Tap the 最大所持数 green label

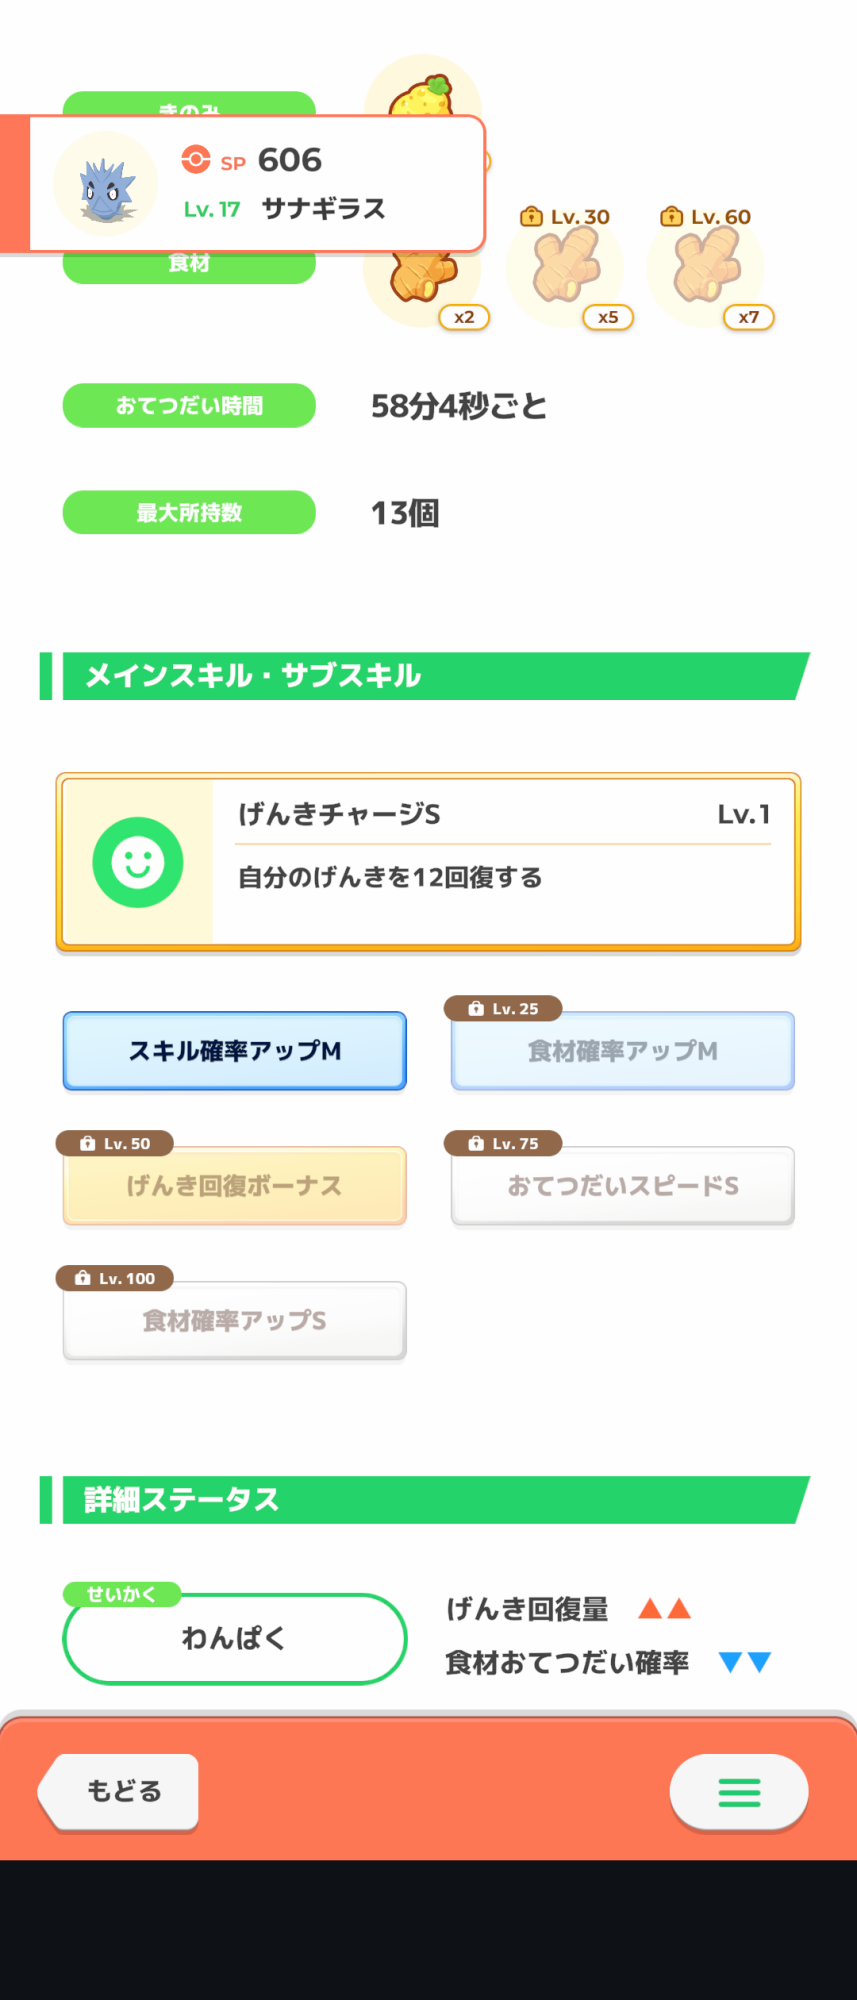189,513
